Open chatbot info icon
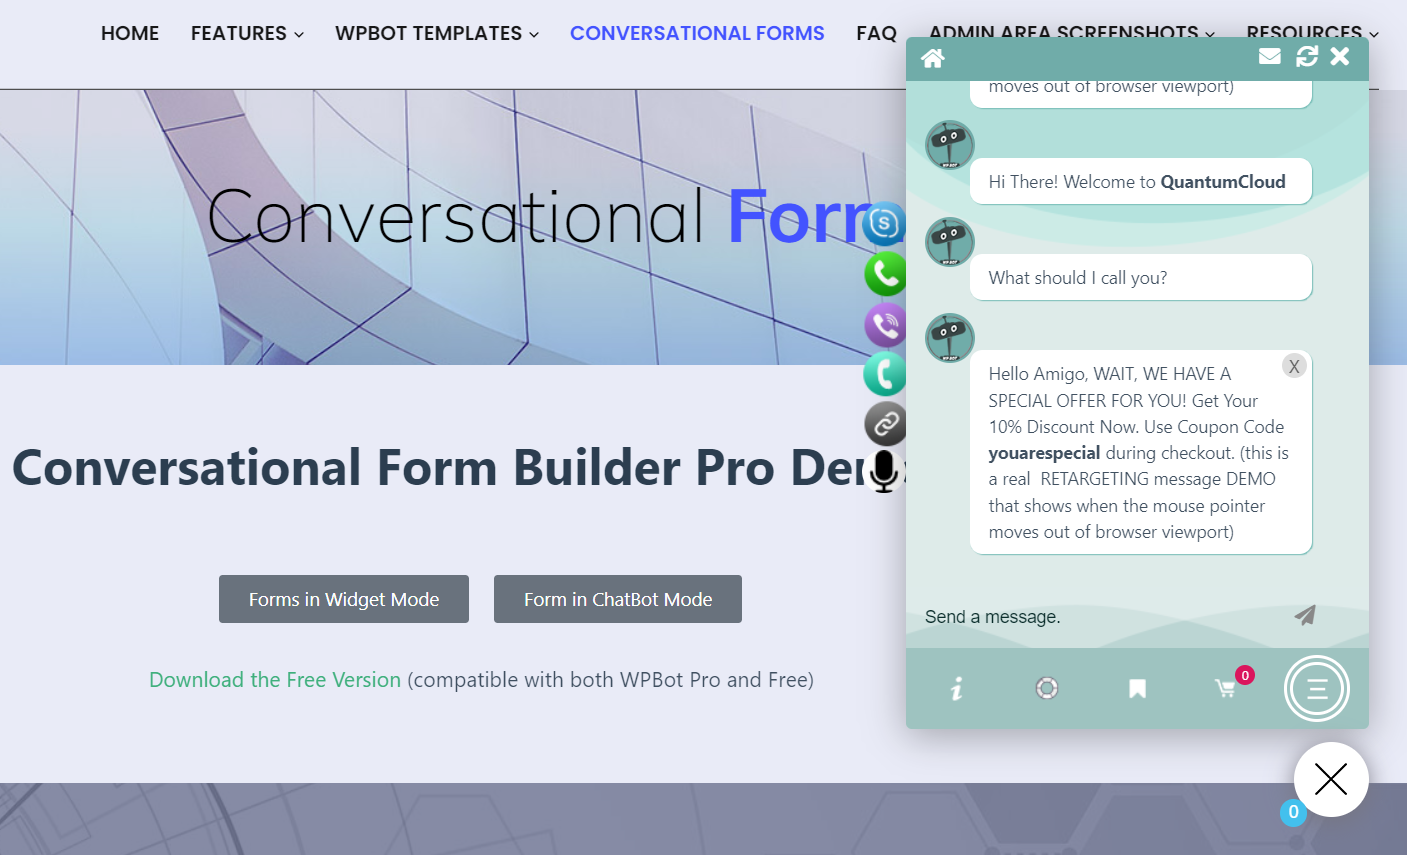 (957, 688)
